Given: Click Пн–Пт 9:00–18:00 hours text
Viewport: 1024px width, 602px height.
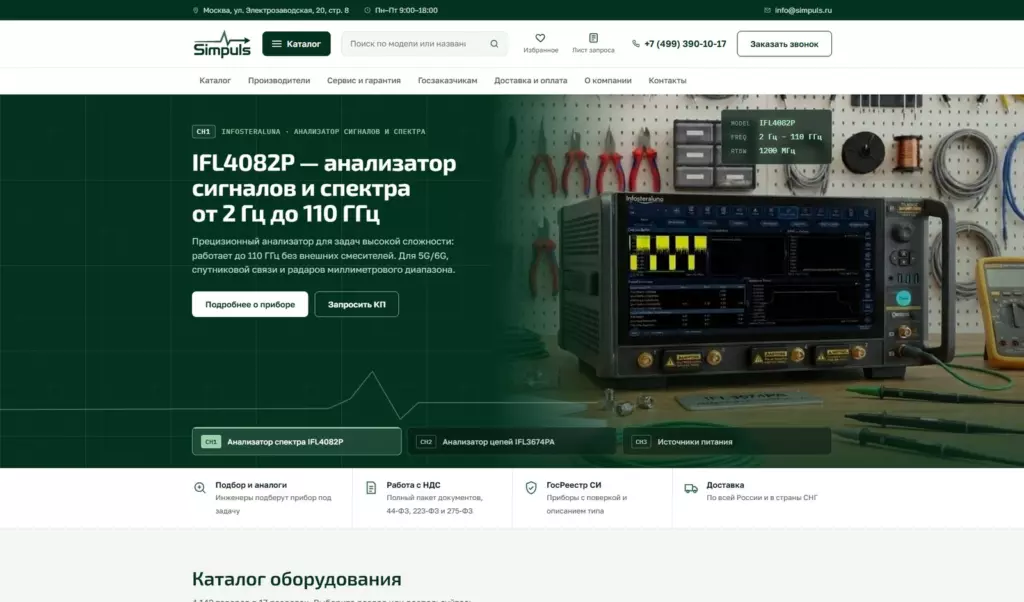Looking at the screenshot, I should tap(406, 10).
